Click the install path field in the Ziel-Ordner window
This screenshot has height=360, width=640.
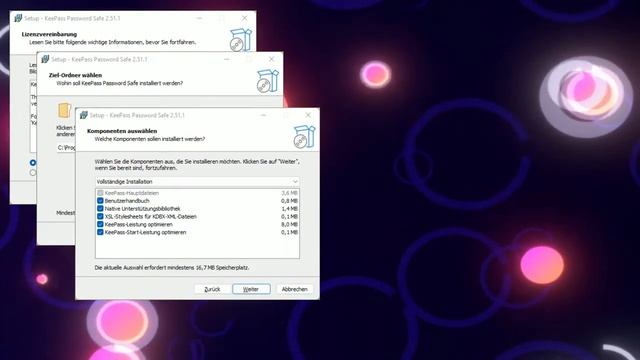(x=66, y=147)
